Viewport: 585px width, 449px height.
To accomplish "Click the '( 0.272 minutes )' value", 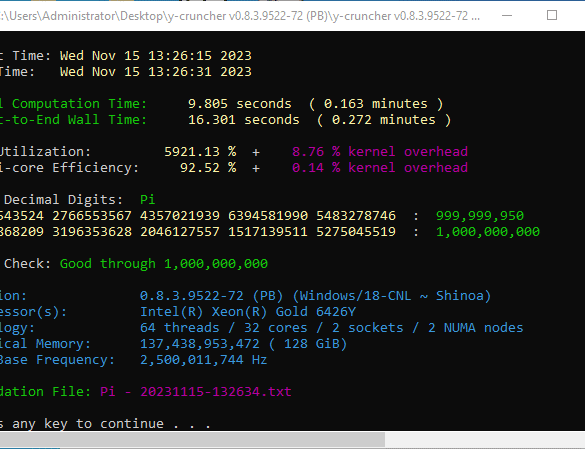I will [384, 119].
